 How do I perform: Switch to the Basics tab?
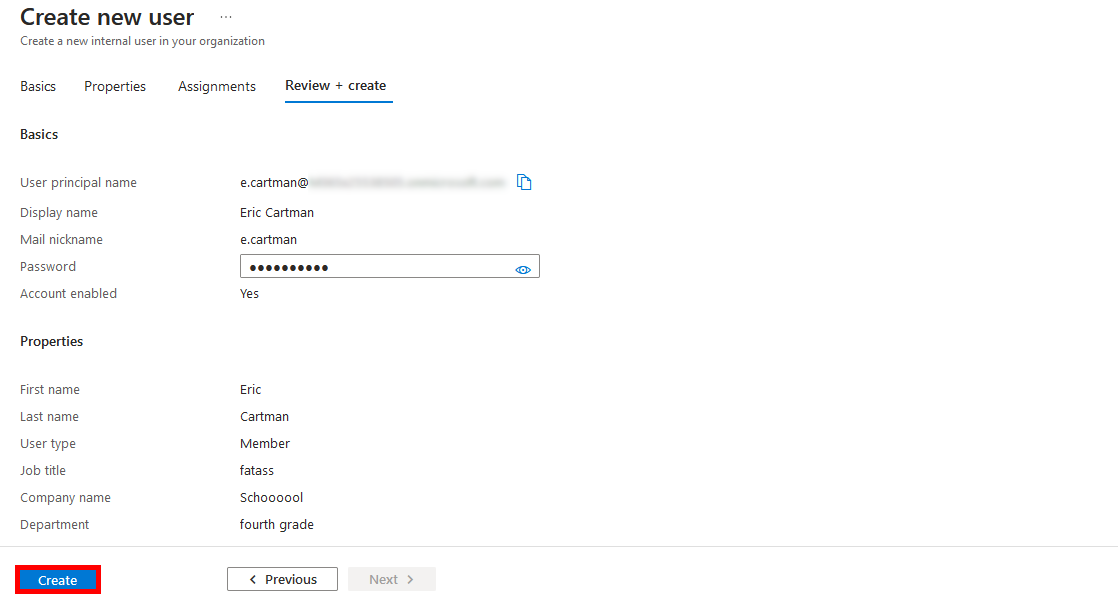(x=37, y=86)
